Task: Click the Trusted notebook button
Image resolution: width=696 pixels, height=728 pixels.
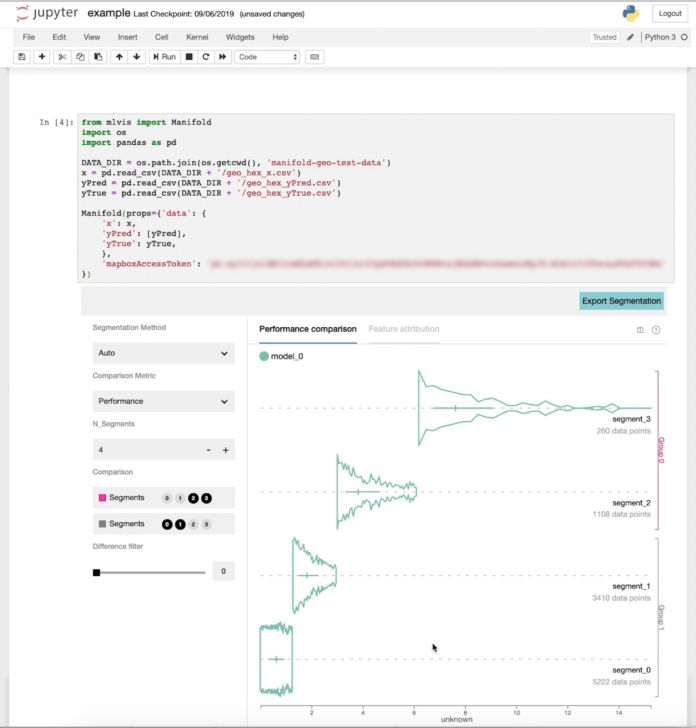Action: point(604,37)
